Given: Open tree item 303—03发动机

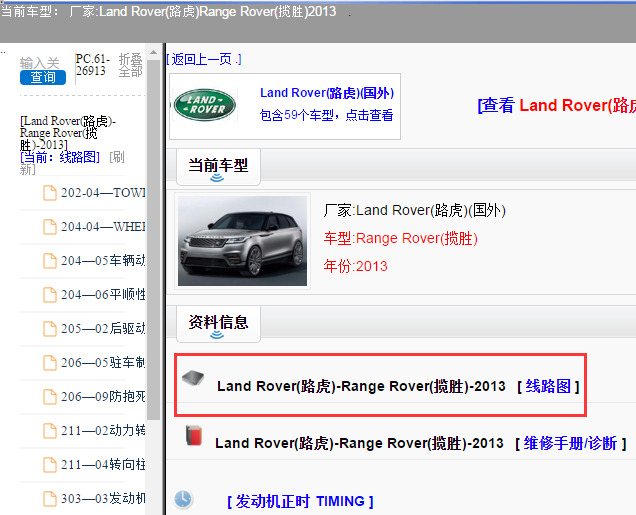Looking at the screenshot, I should [x=103, y=498].
